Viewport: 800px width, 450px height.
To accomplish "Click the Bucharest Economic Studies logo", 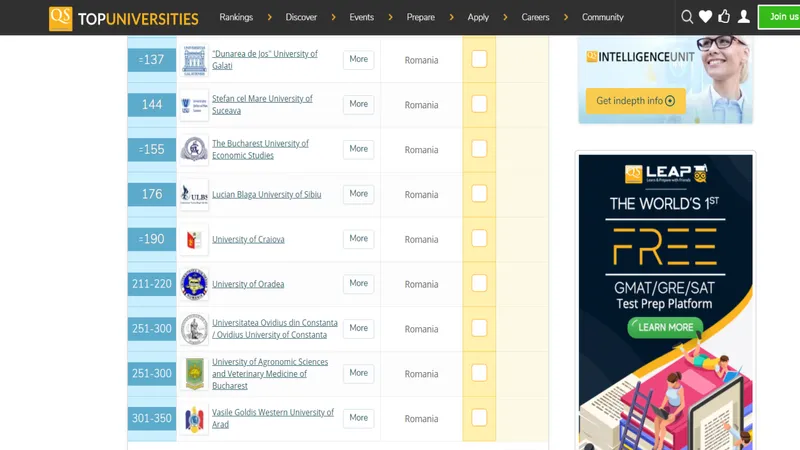I will pos(194,149).
